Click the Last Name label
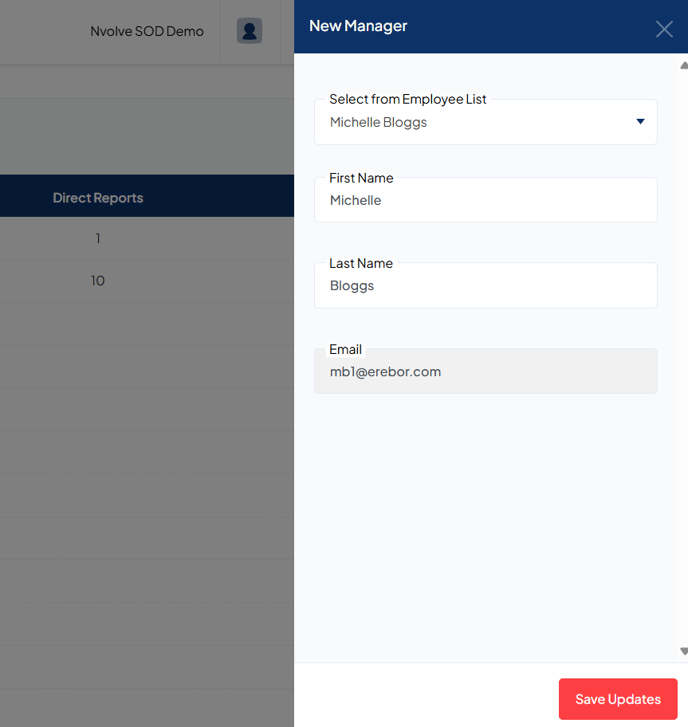The width and height of the screenshot is (688, 727). 361,263
